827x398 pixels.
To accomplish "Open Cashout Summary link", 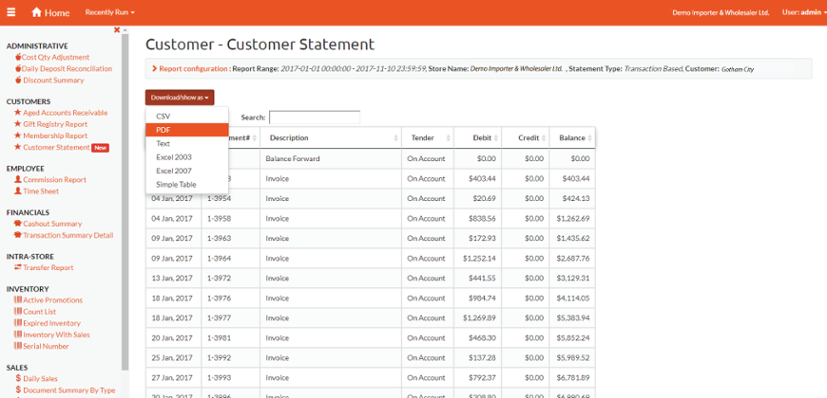I will point(53,224).
